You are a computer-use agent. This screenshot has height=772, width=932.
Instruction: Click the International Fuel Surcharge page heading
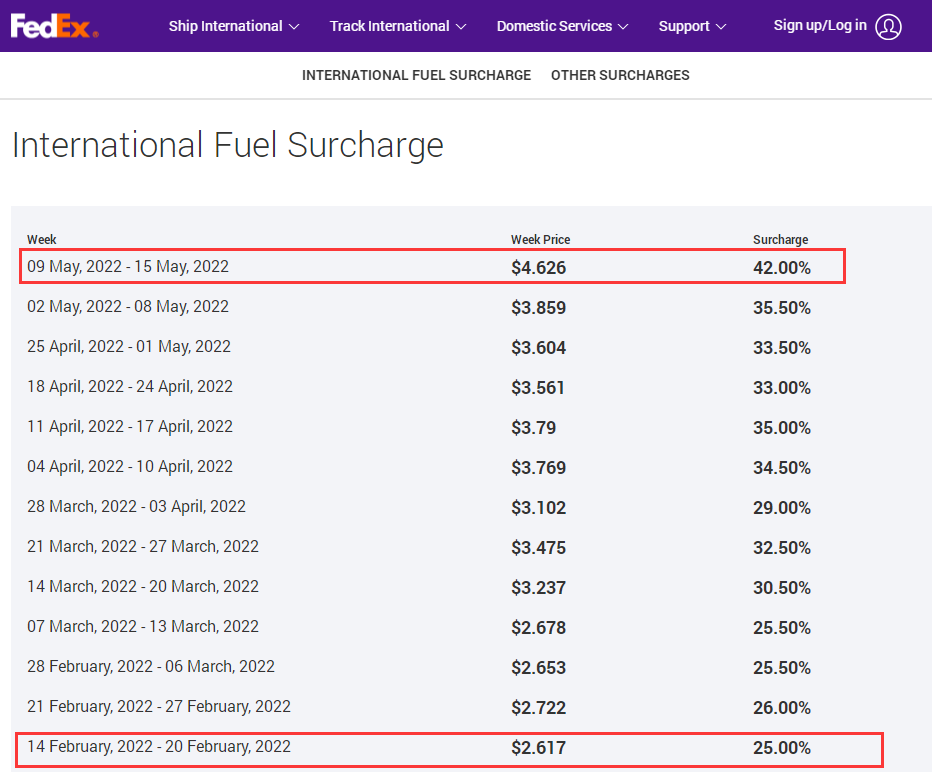pyautogui.click(x=227, y=145)
